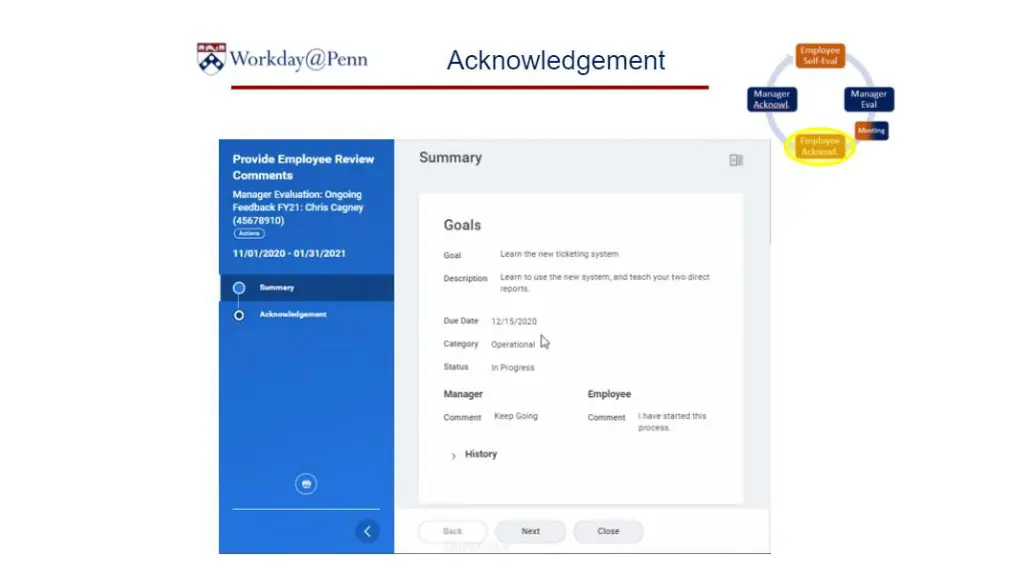Screen dimensions: 1024x576
Task: Click the Meeting cycle box
Action: 871,131
